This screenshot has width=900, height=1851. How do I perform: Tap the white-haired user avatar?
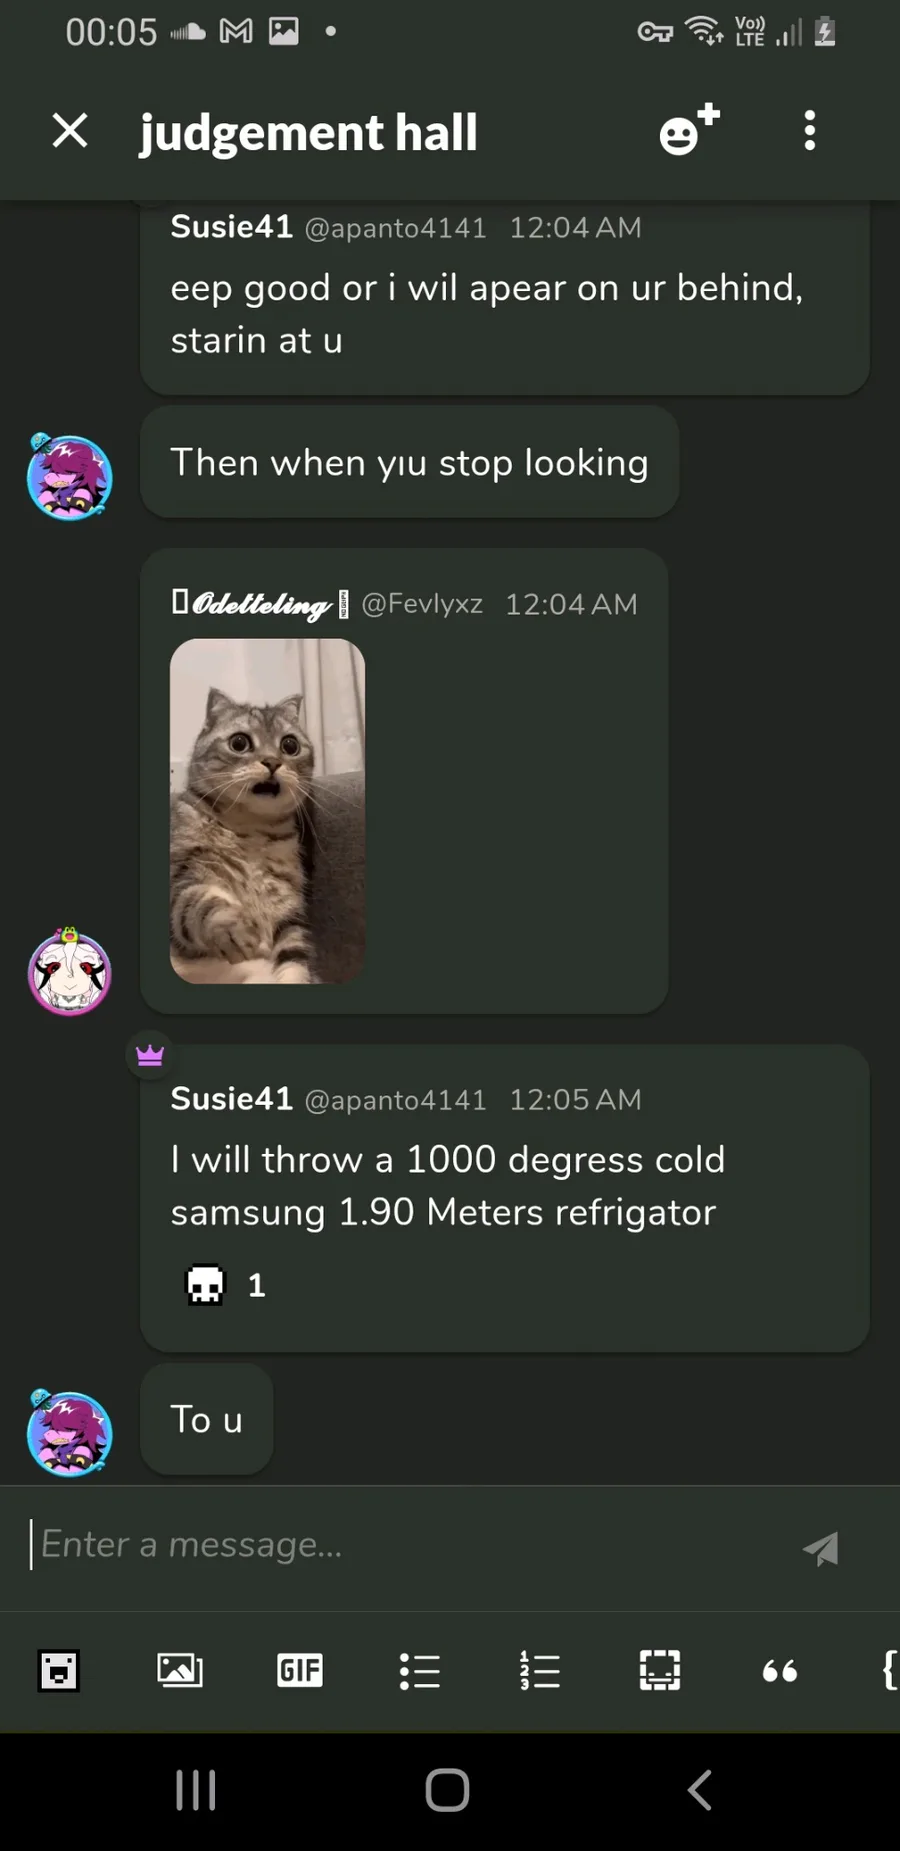point(69,972)
